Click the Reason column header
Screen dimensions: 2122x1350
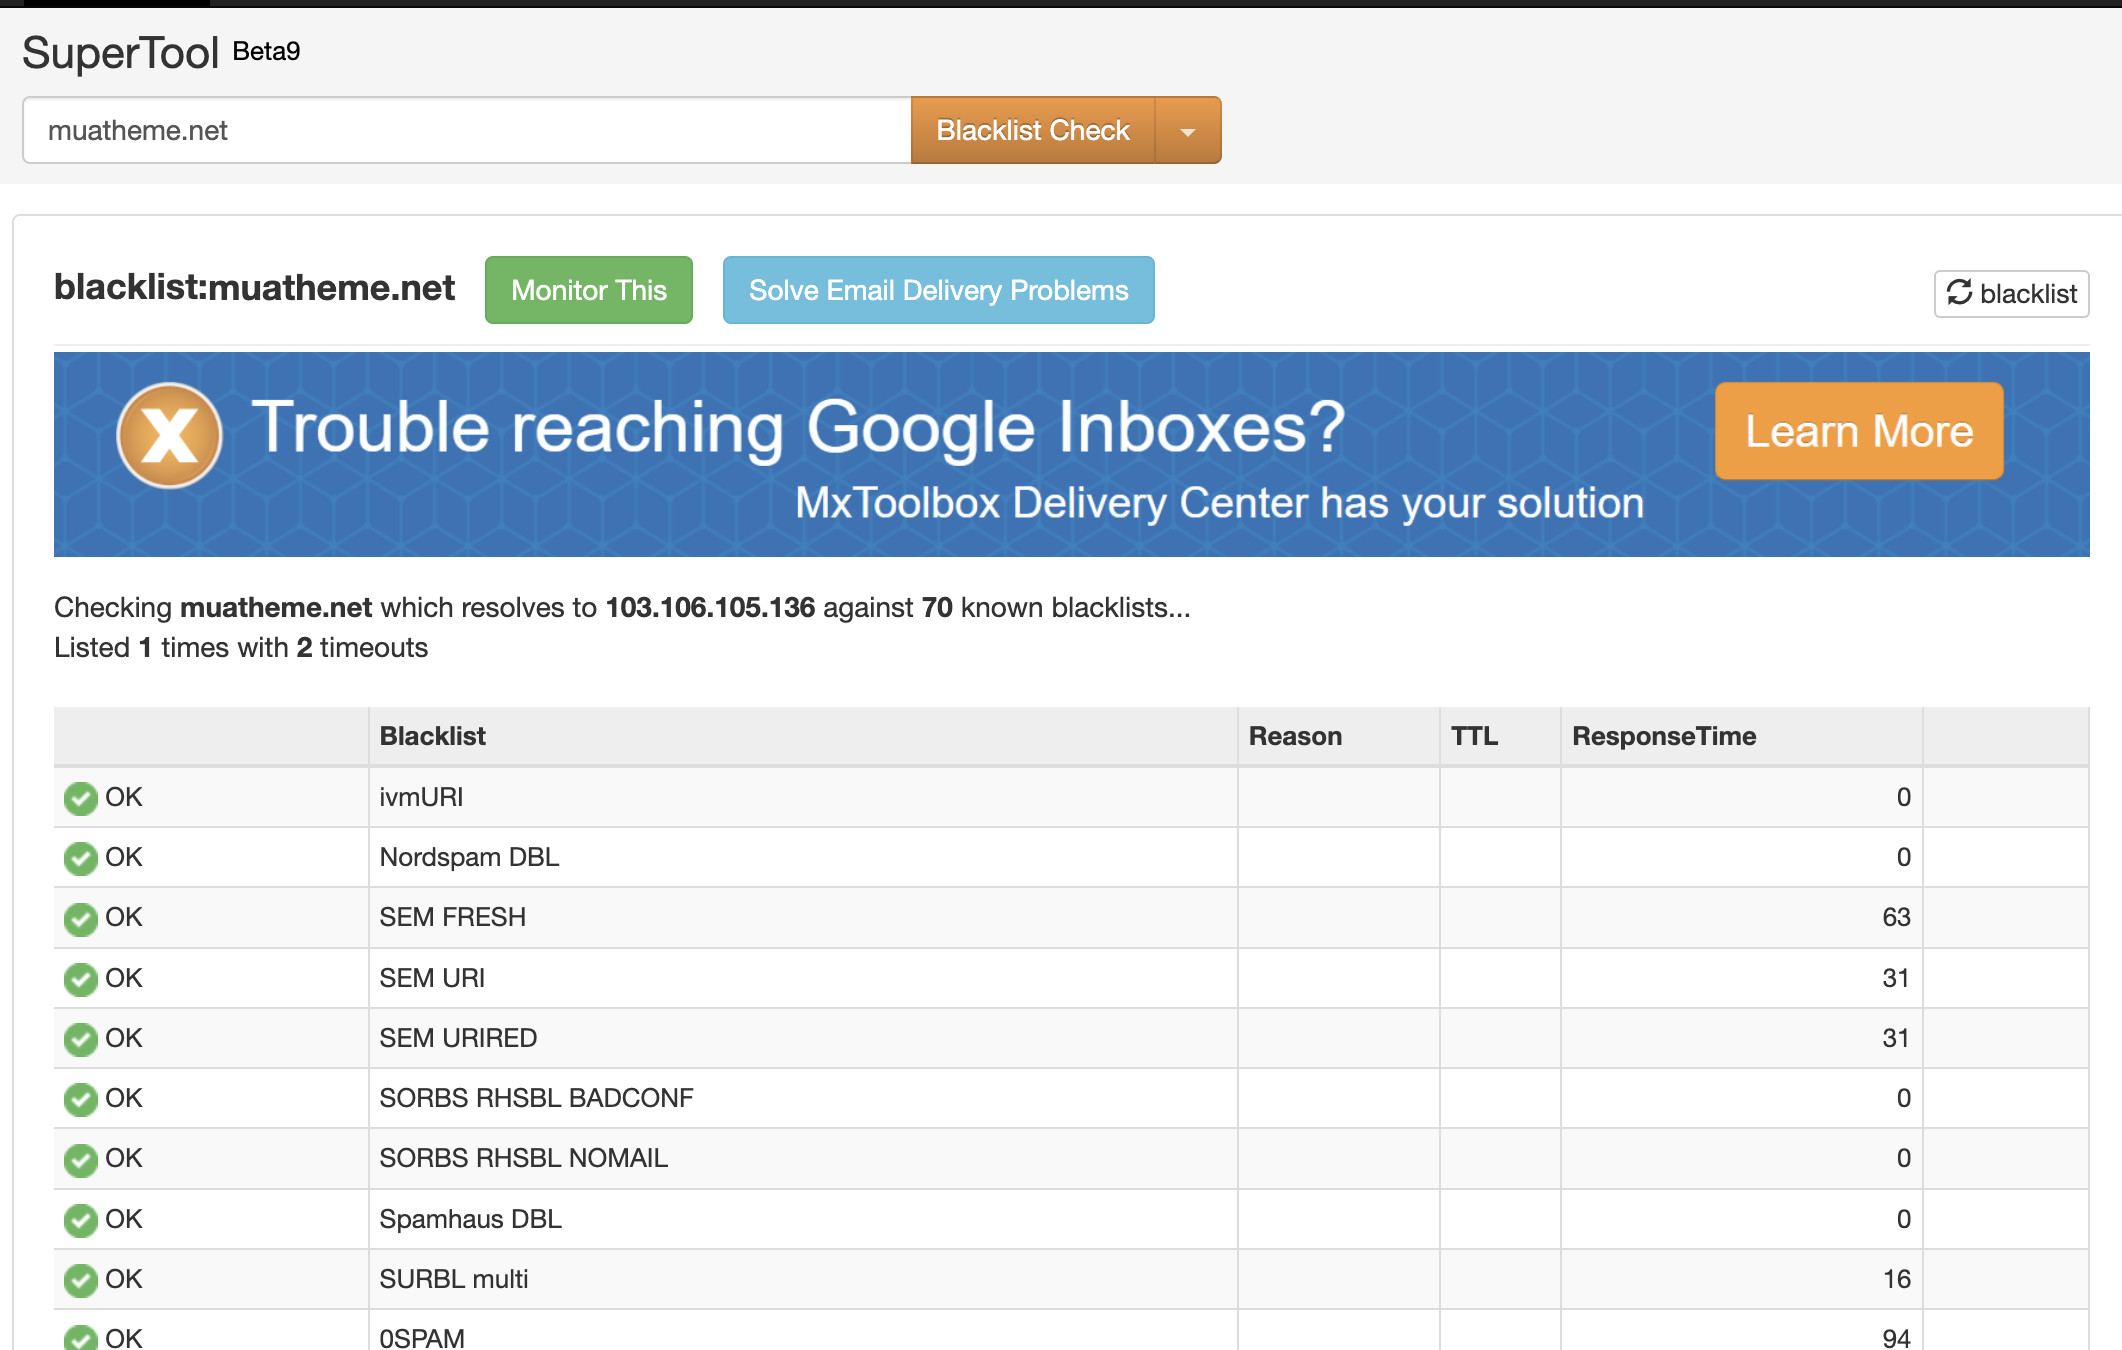point(1294,736)
